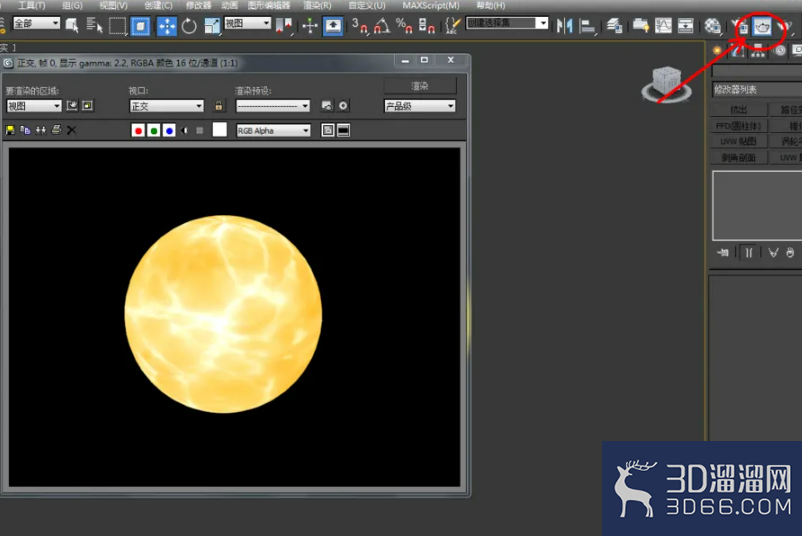The height and width of the screenshot is (536, 802).
Task: Toggle monochrome display
Action: [199, 130]
